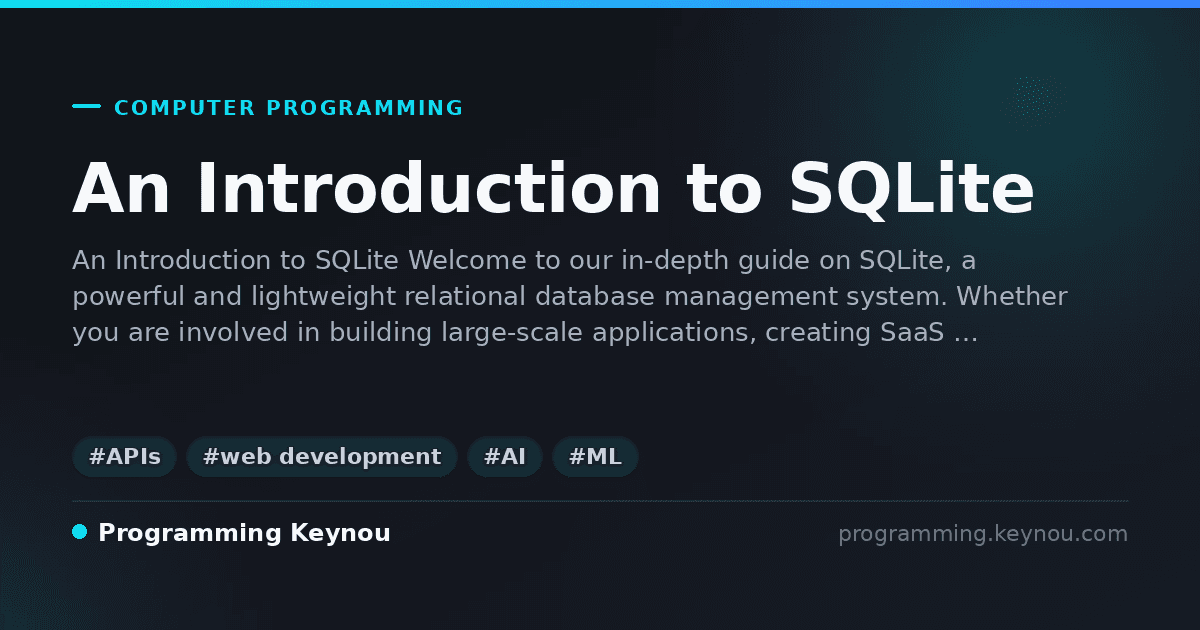
Task: Click the #ML tag pill
Action: pos(595,457)
